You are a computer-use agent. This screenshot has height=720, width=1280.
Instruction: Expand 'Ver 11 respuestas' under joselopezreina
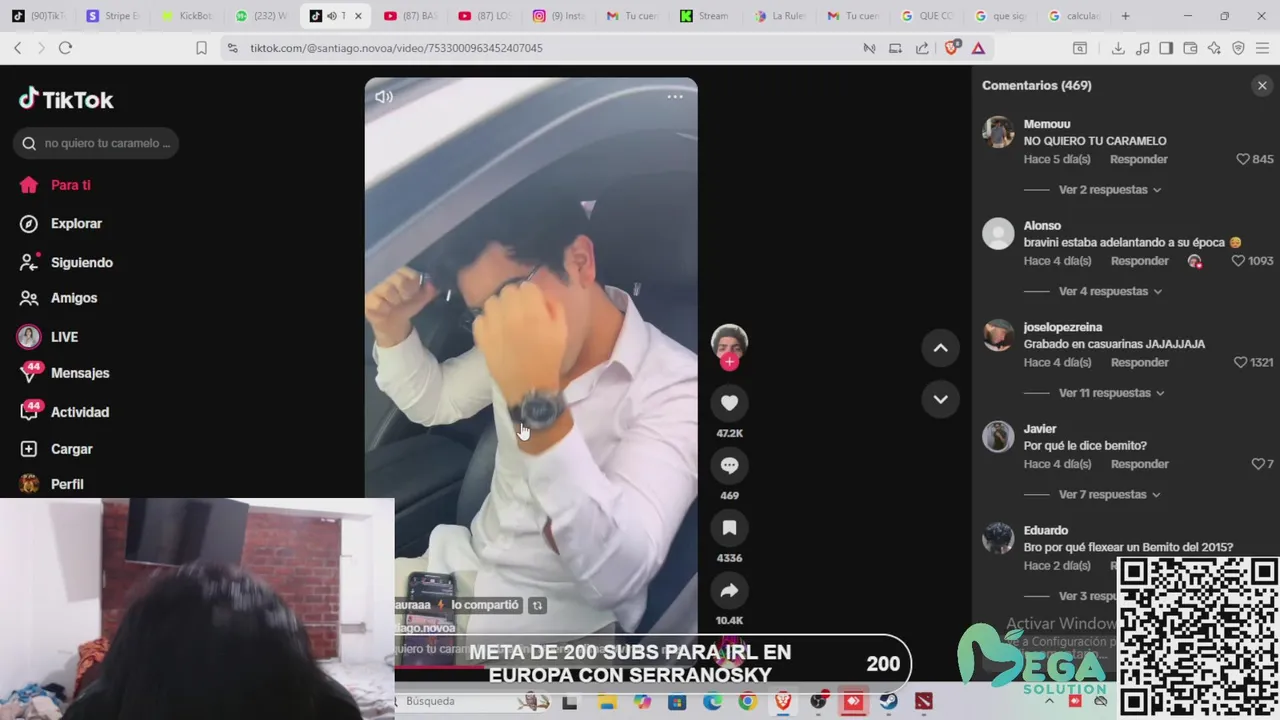(x=1112, y=393)
